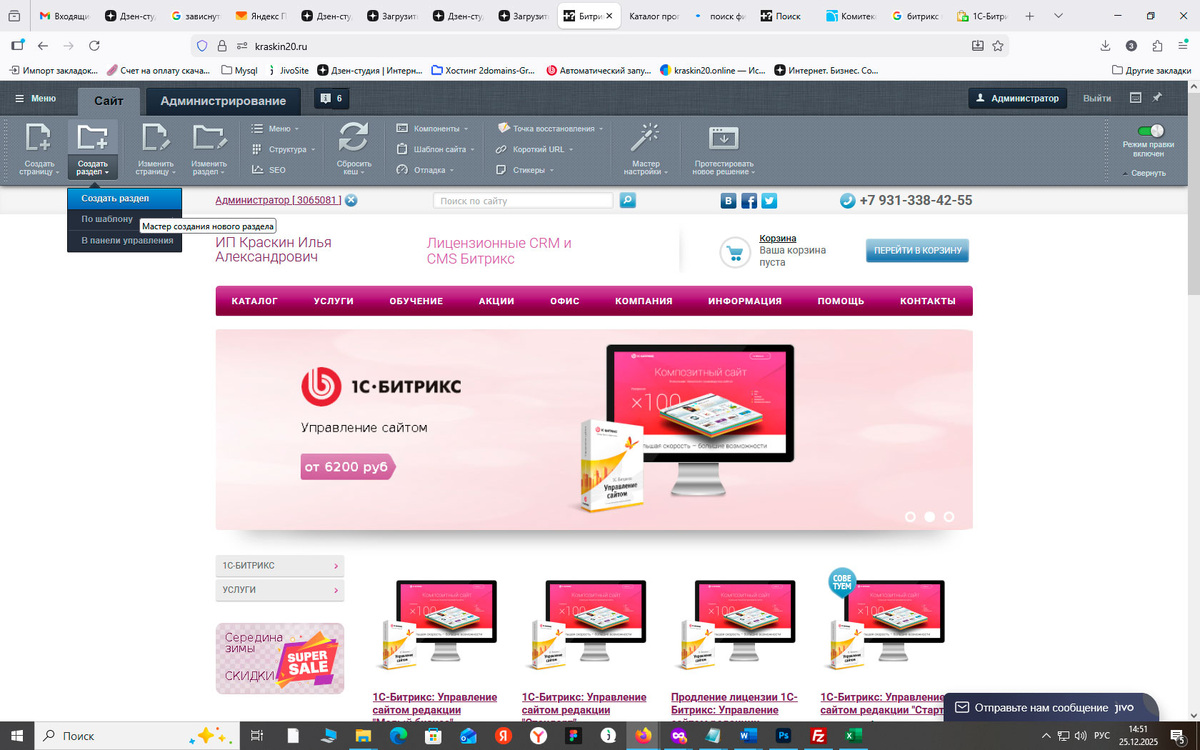Image resolution: width=1200 pixels, height=750 pixels.
Task: Click the site security padlock icon
Action: [x=222, y=45]
